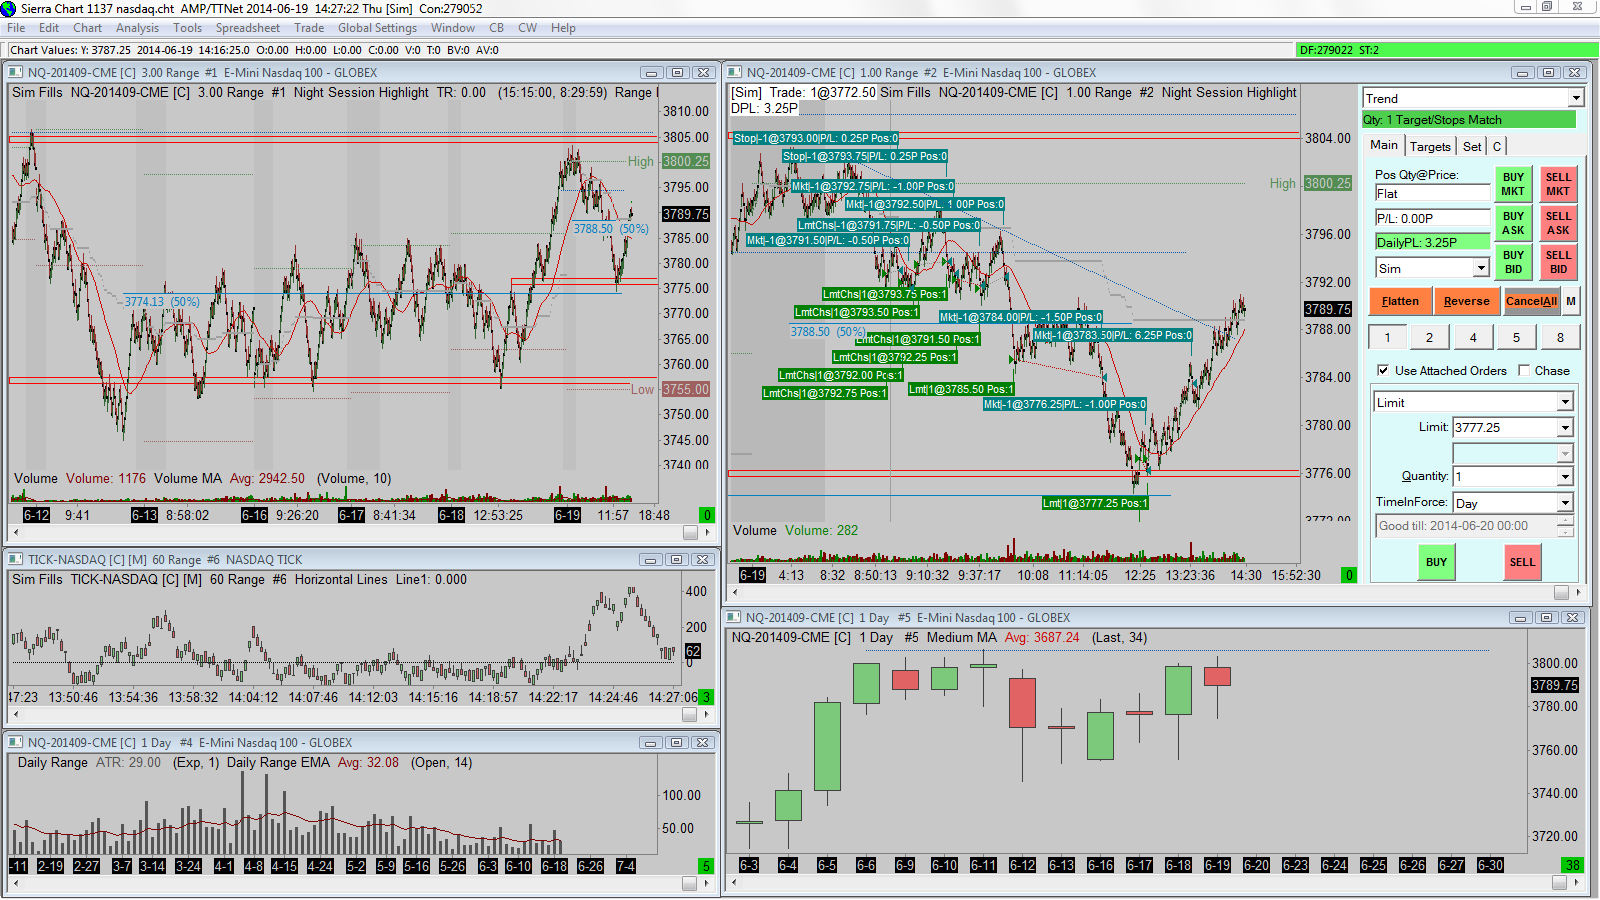This screenshot has width=1600, height=900.
Task: Click the Pos Qty@Price Flat field
Action: tap(1432, 194)
